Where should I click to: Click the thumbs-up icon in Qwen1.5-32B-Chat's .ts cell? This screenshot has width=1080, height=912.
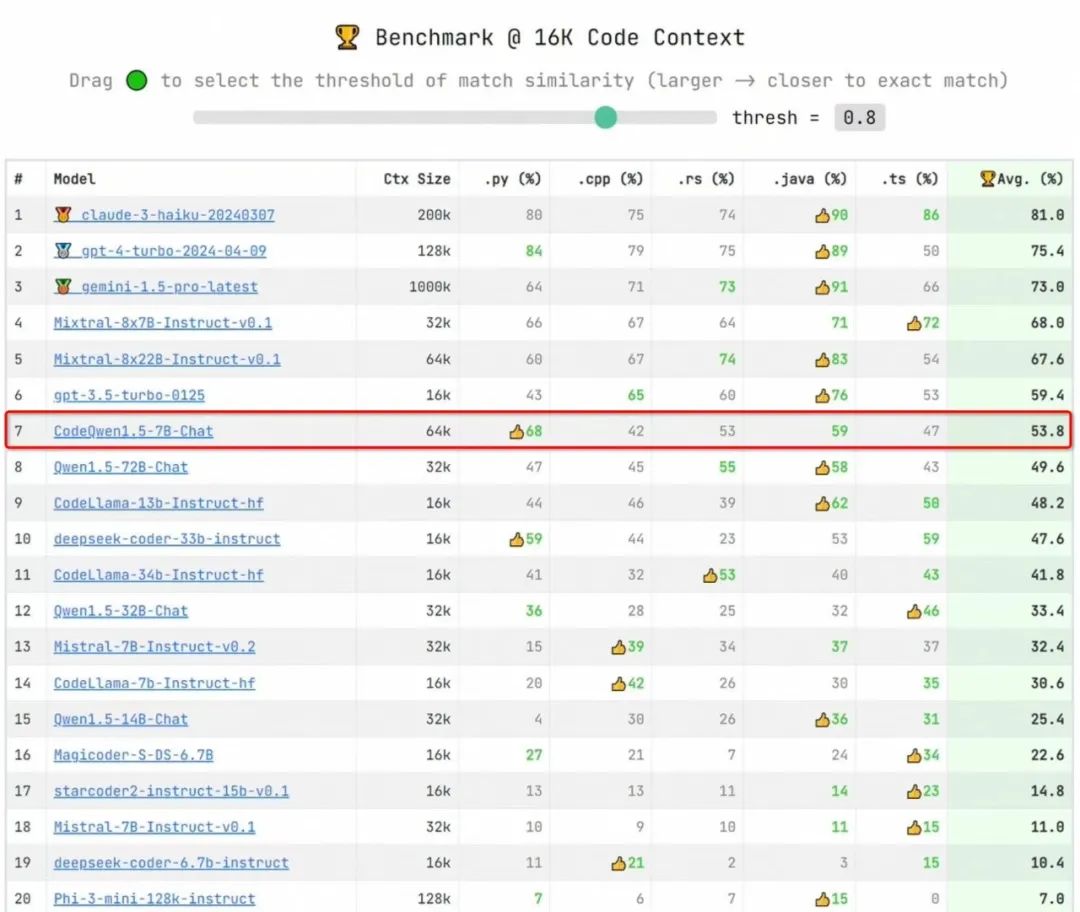pyautogui.click(x=914, y=612)
